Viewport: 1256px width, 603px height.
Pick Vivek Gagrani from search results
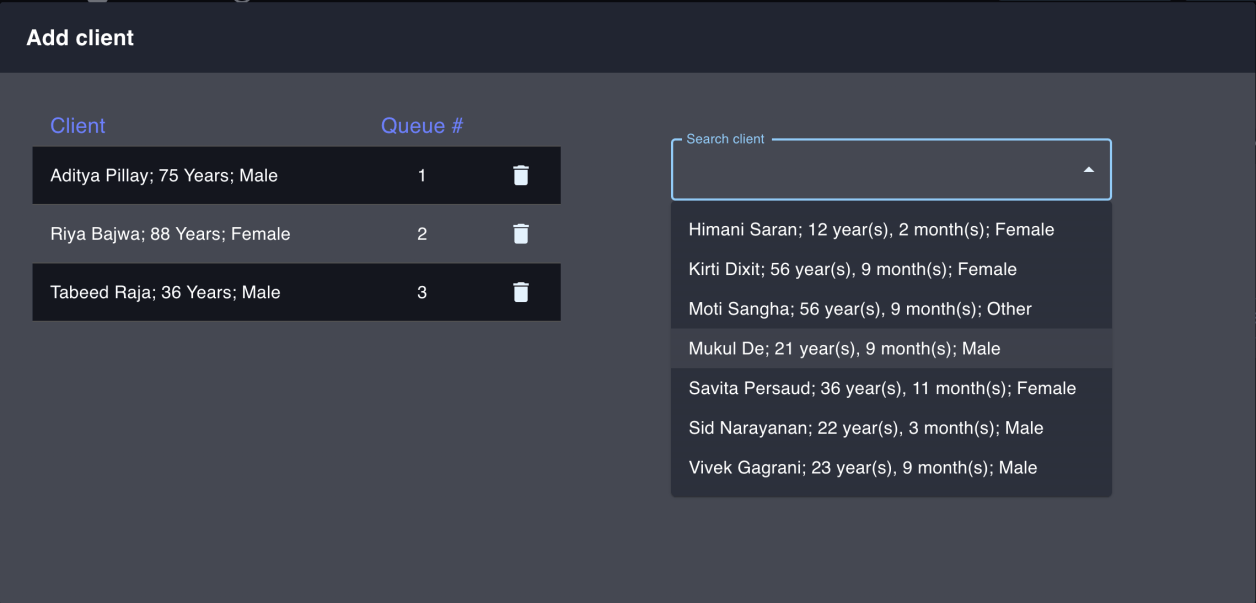(x=862, y=468)
